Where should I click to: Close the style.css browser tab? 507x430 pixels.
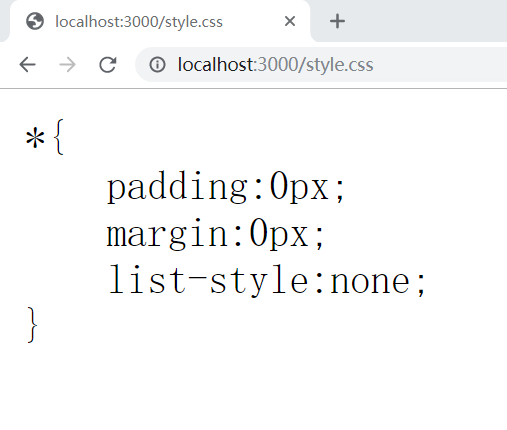click(x=290, y=21)
